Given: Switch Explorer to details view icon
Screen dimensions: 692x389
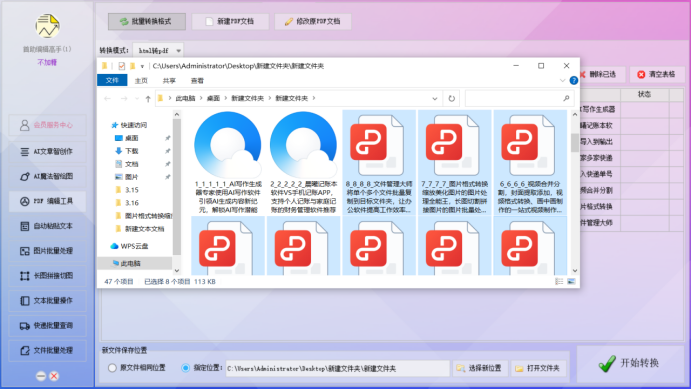Looking at the screenshot, I should (559, 282).
